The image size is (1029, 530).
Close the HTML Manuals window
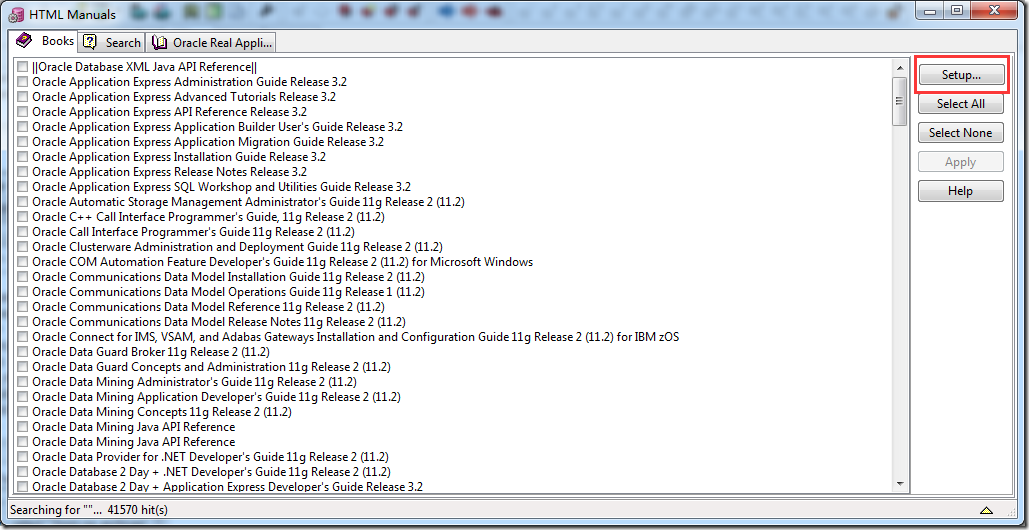[995, 10]
